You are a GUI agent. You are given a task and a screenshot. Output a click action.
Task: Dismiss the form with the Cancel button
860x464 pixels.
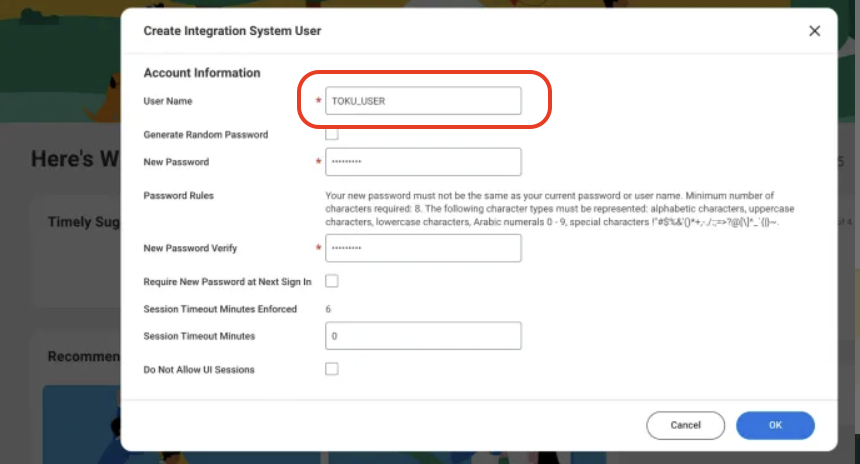[686, 425]
